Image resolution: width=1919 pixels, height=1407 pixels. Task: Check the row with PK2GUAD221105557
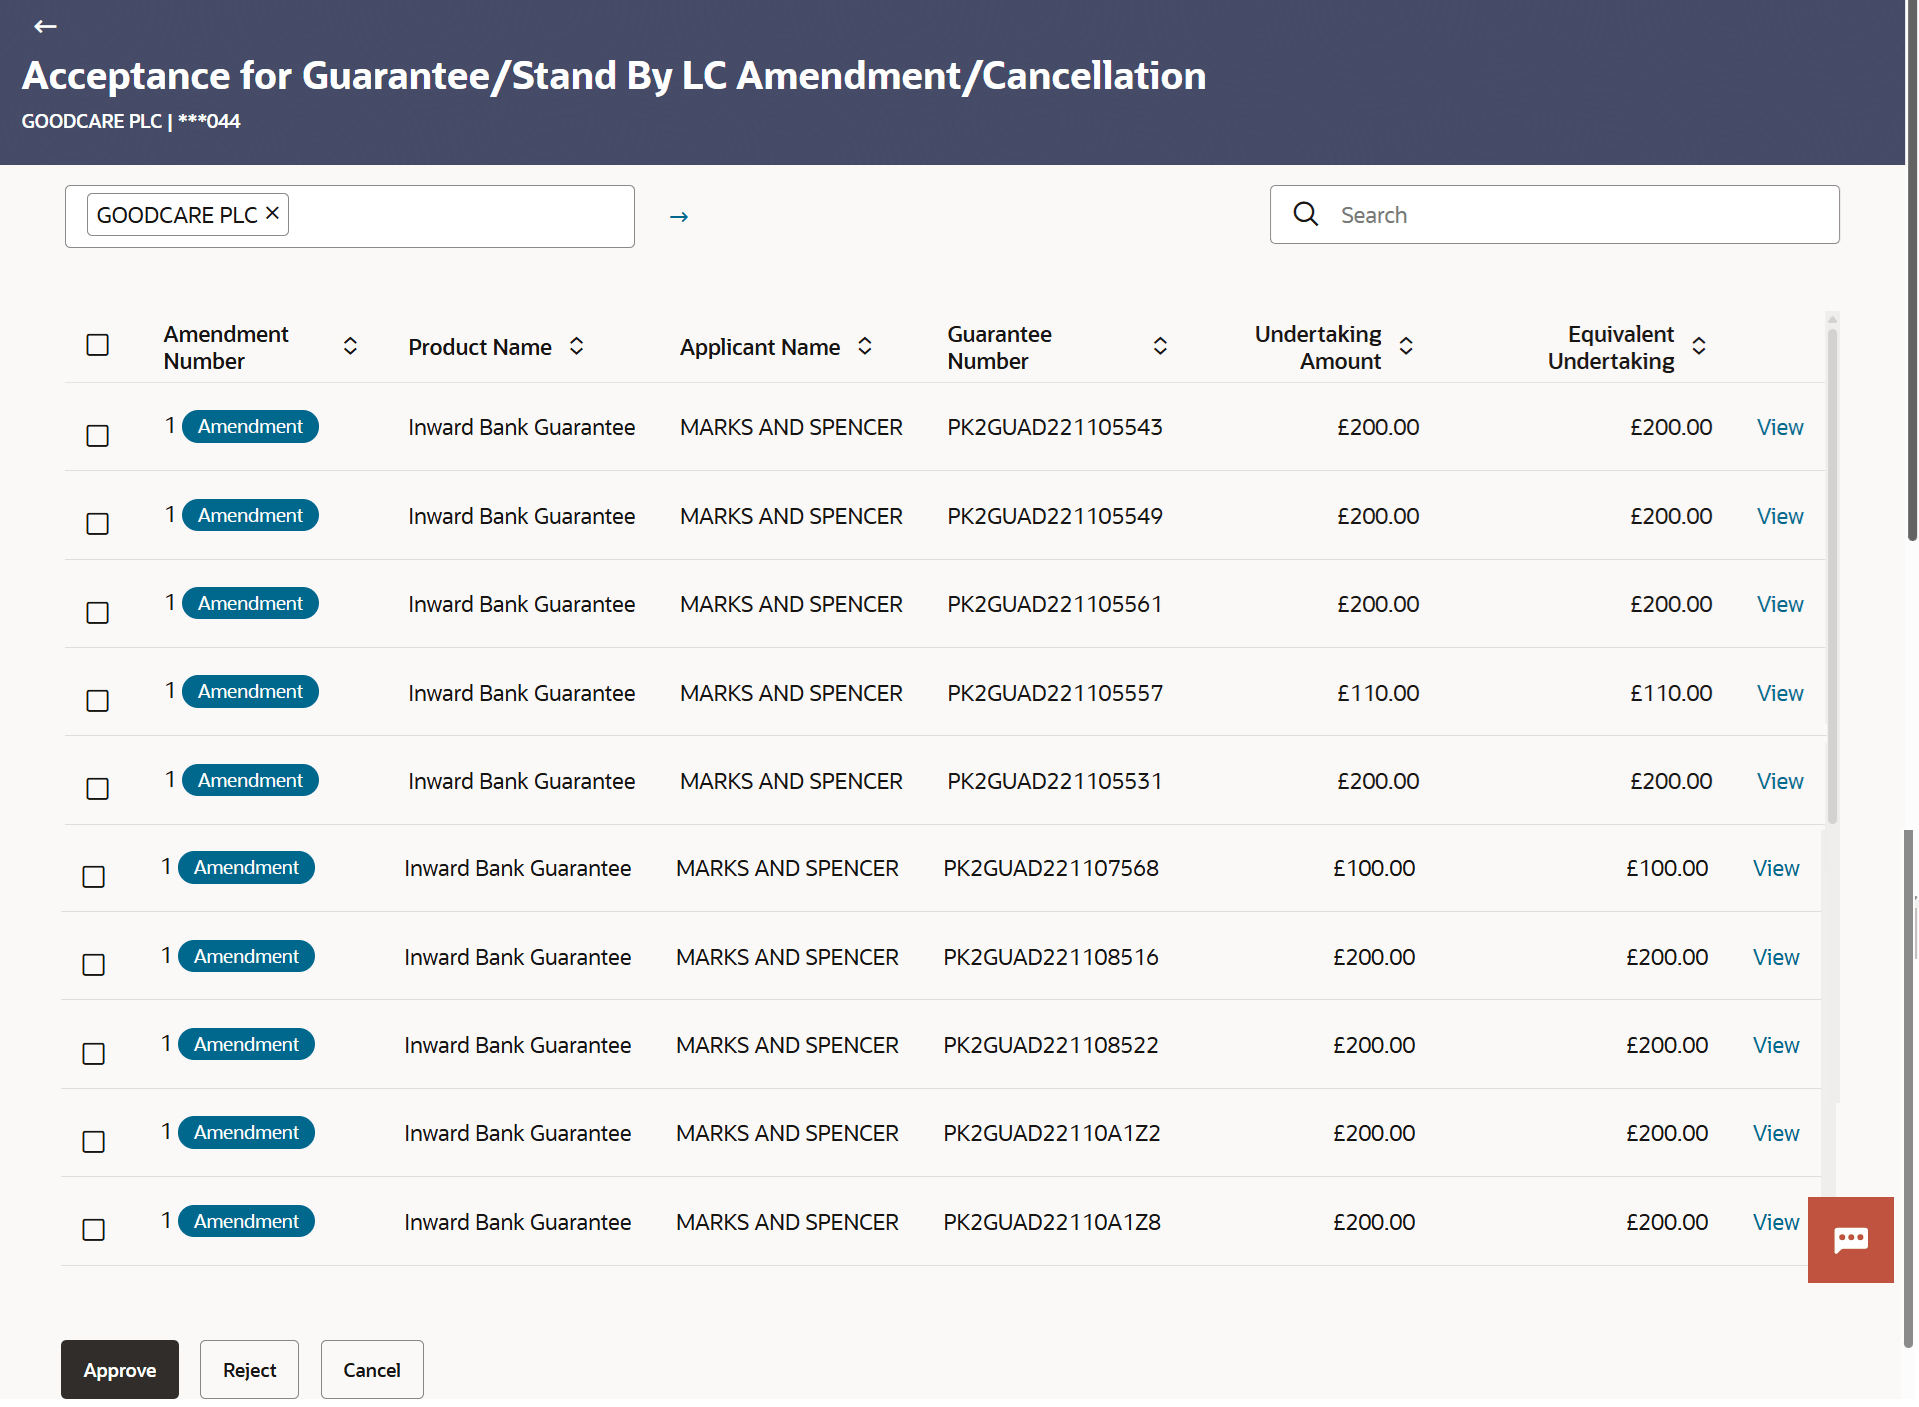98,701
